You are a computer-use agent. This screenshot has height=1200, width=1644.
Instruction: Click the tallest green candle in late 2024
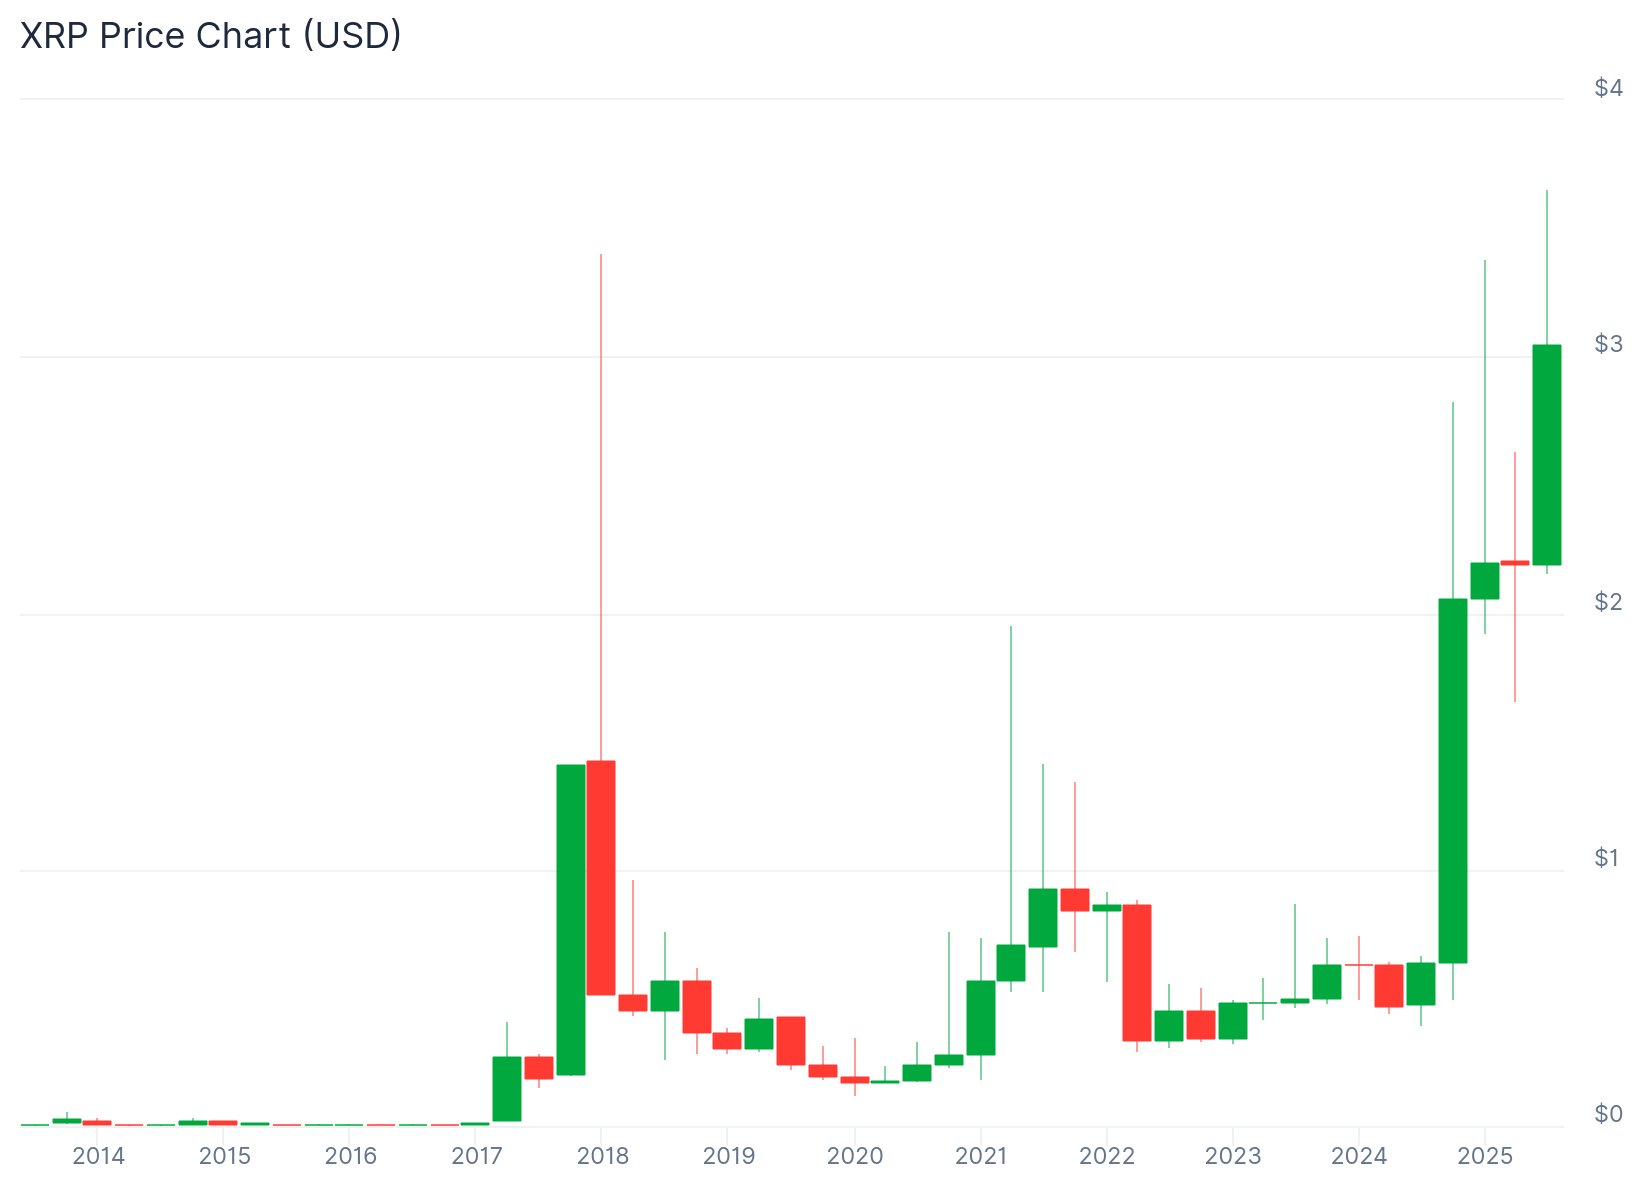point(1453,781)
